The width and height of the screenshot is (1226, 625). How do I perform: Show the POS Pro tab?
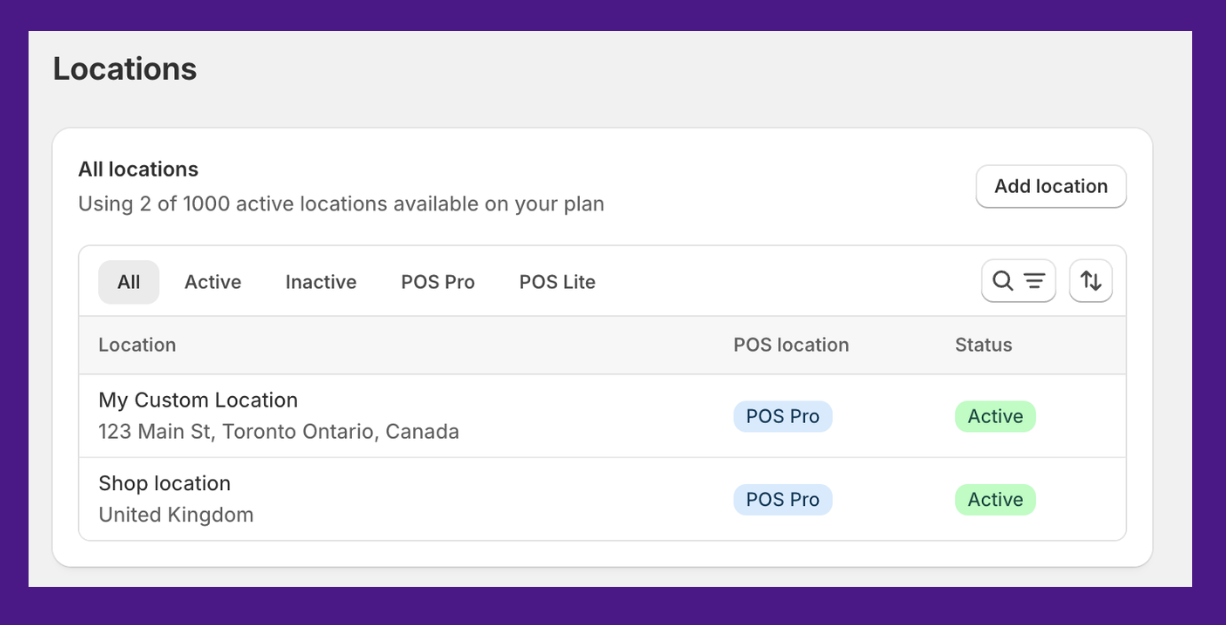[x=438, y=282]
